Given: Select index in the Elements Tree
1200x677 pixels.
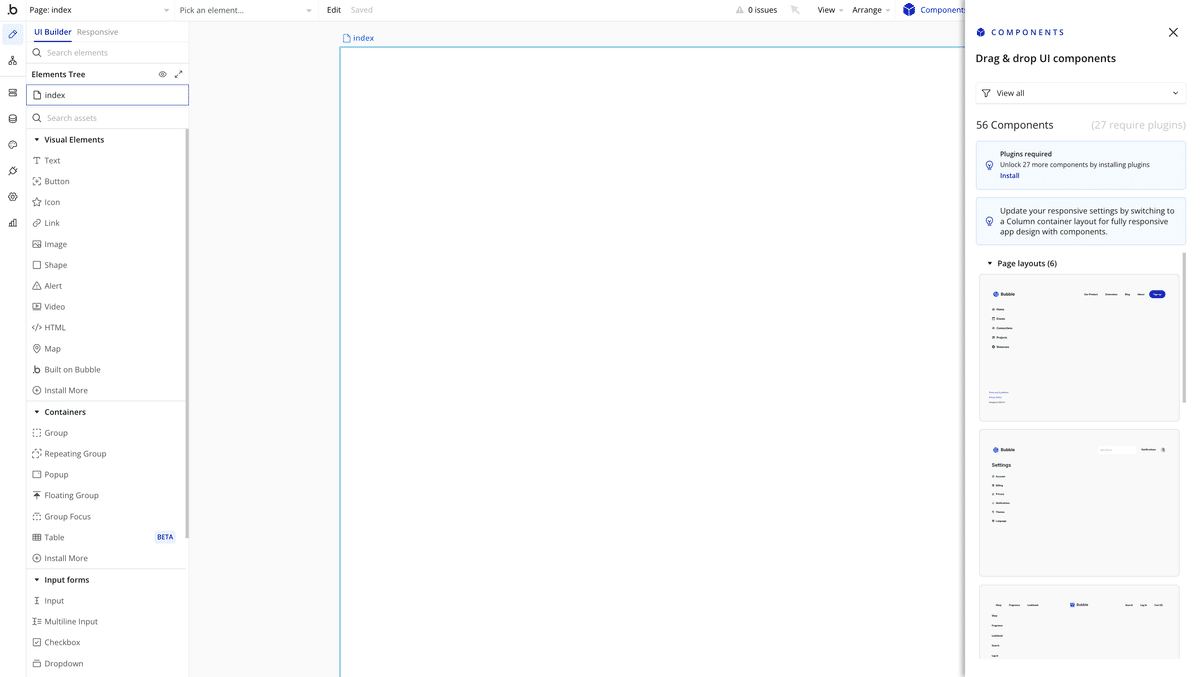Looking at the screenshot, I should [107, 95].
